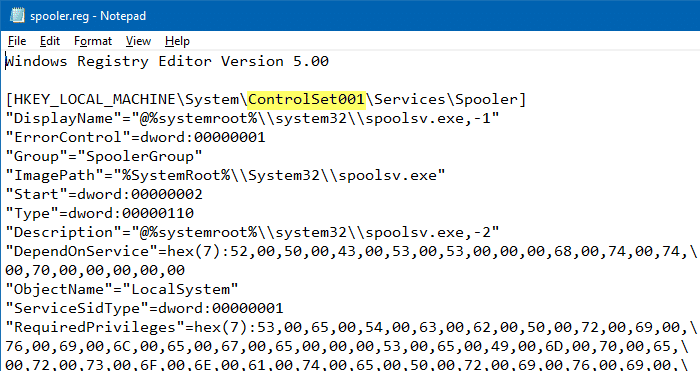Click the "DependOnService" hex line

(x=351, y=251)
